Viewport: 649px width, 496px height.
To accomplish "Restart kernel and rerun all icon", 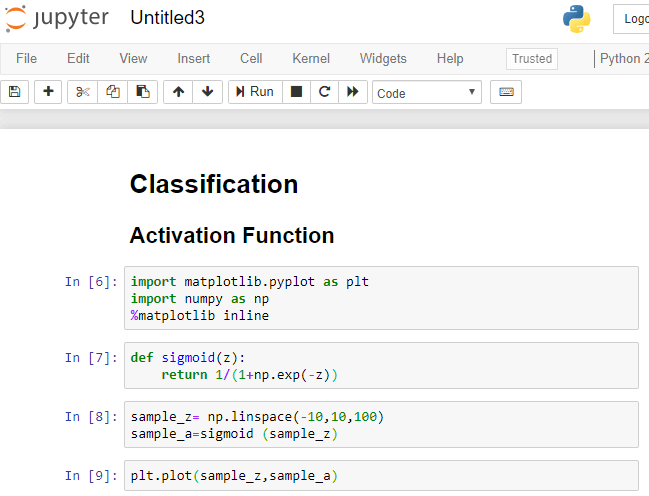I will [352, 92].
